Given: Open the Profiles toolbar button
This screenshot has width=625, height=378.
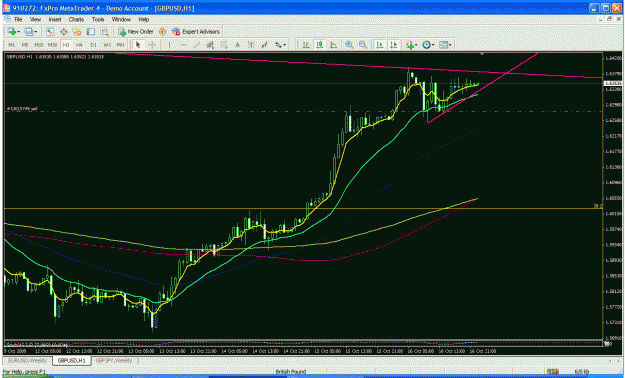Looking at the screenshot, I should pyautogui.click(x=29, y=32).
